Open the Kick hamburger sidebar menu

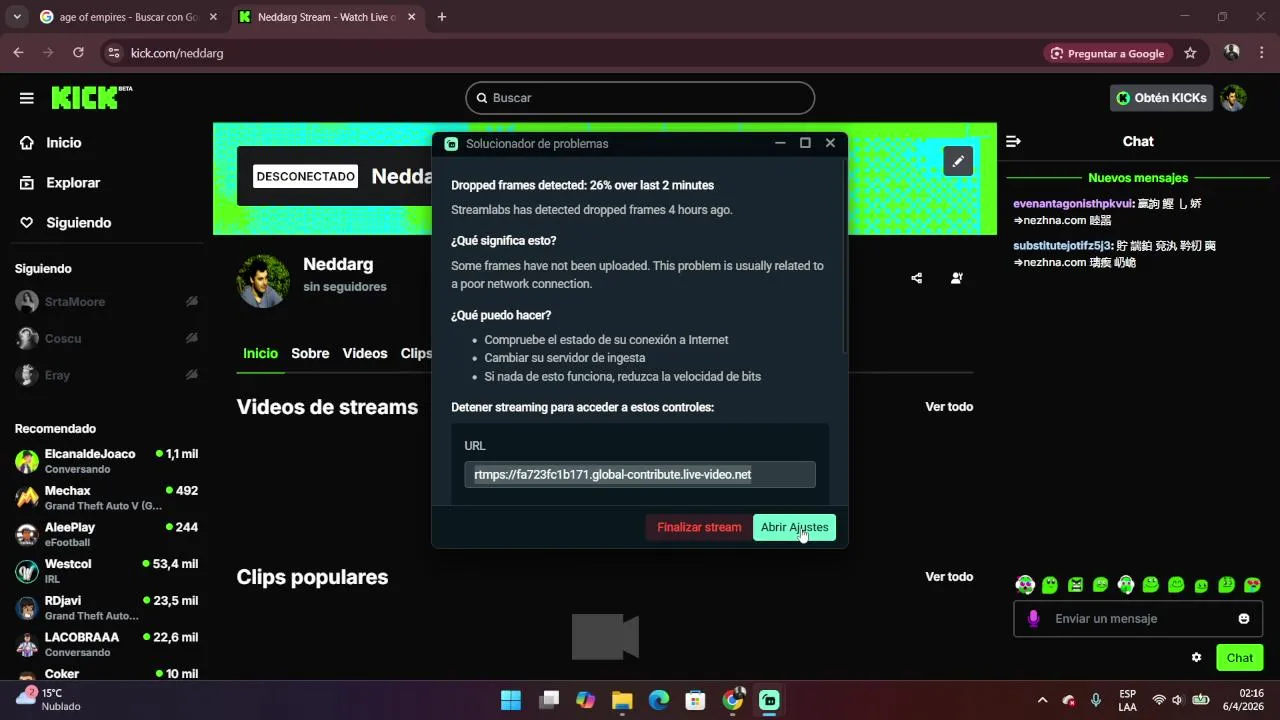pos(27,98)
